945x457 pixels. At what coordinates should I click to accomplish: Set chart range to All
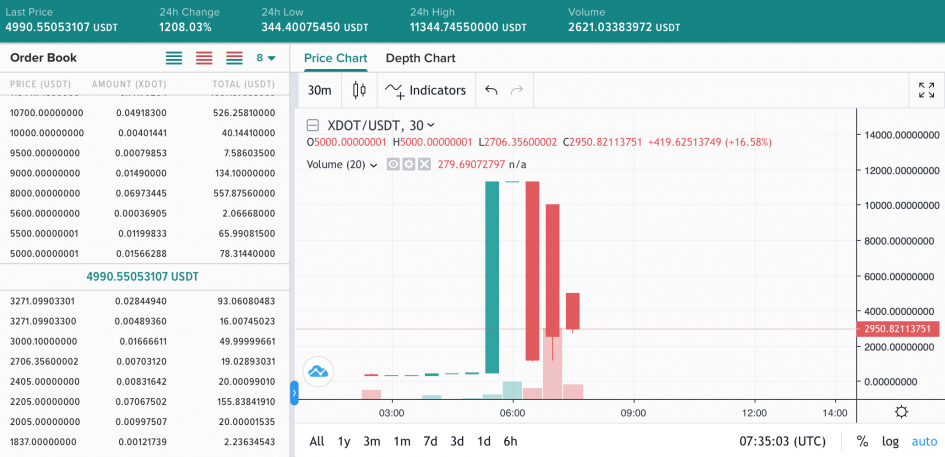click(x=317, y=441)
